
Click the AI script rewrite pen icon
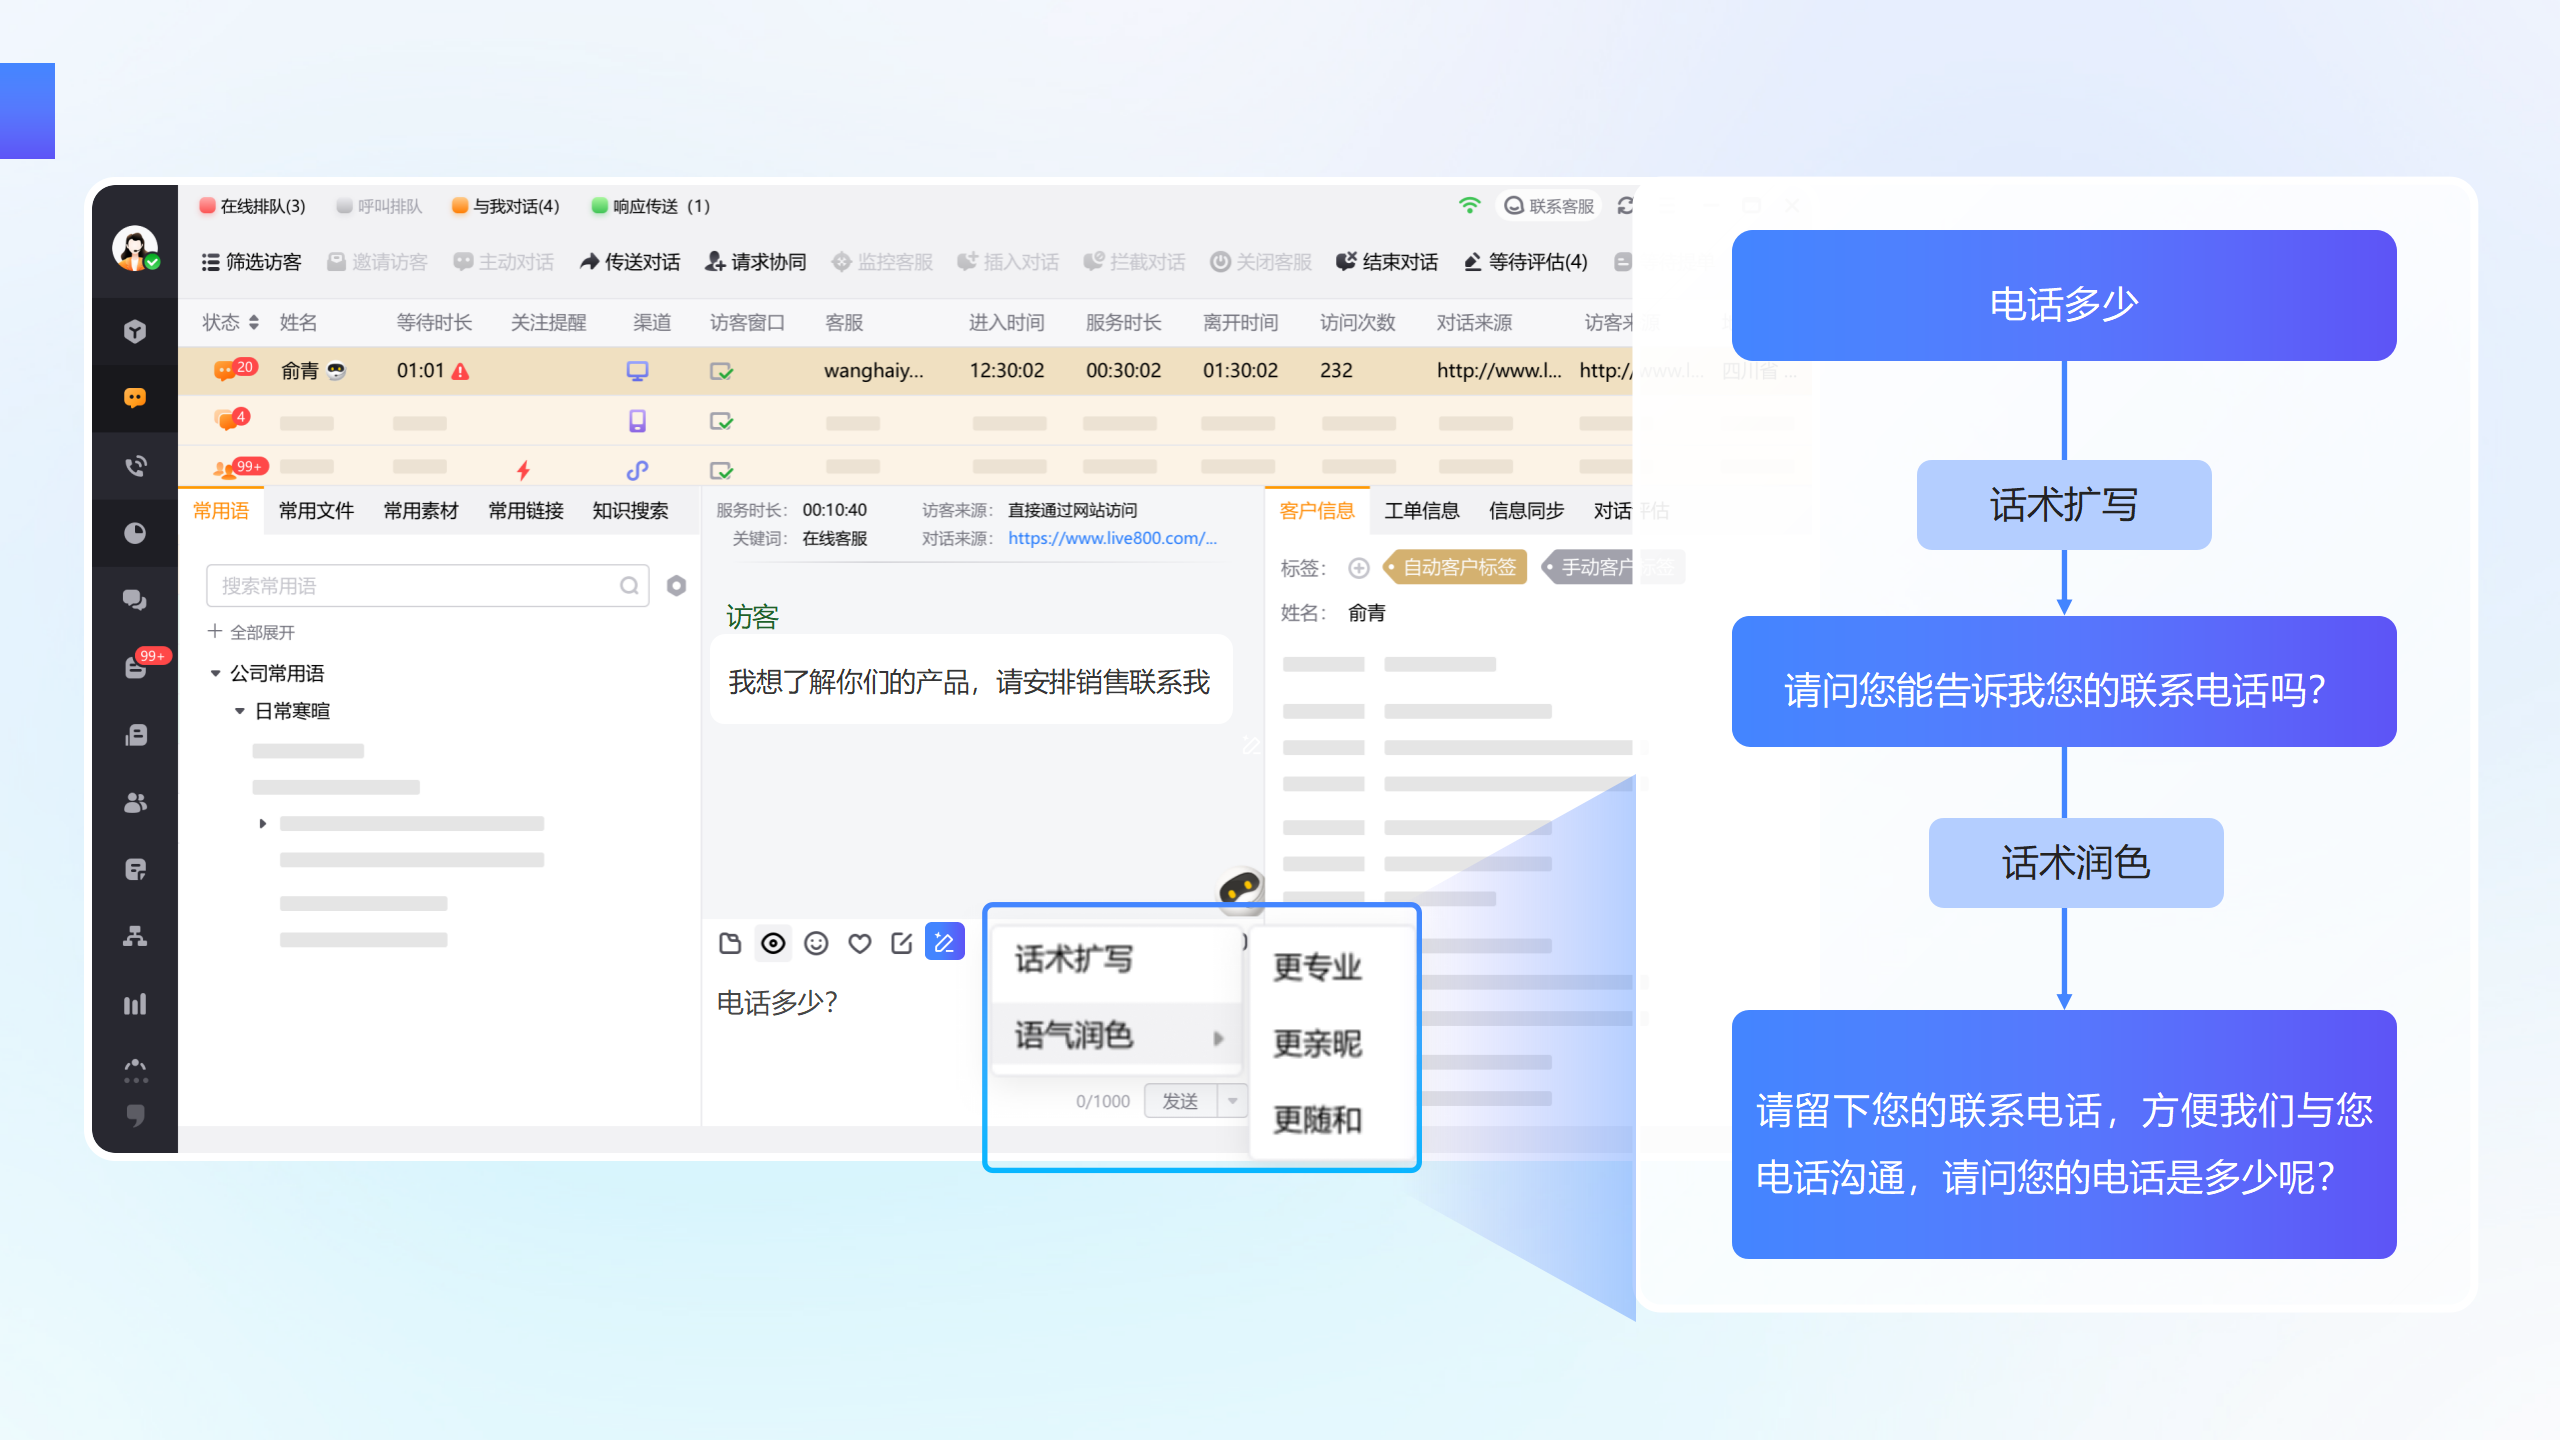click(x=944, y=942)
